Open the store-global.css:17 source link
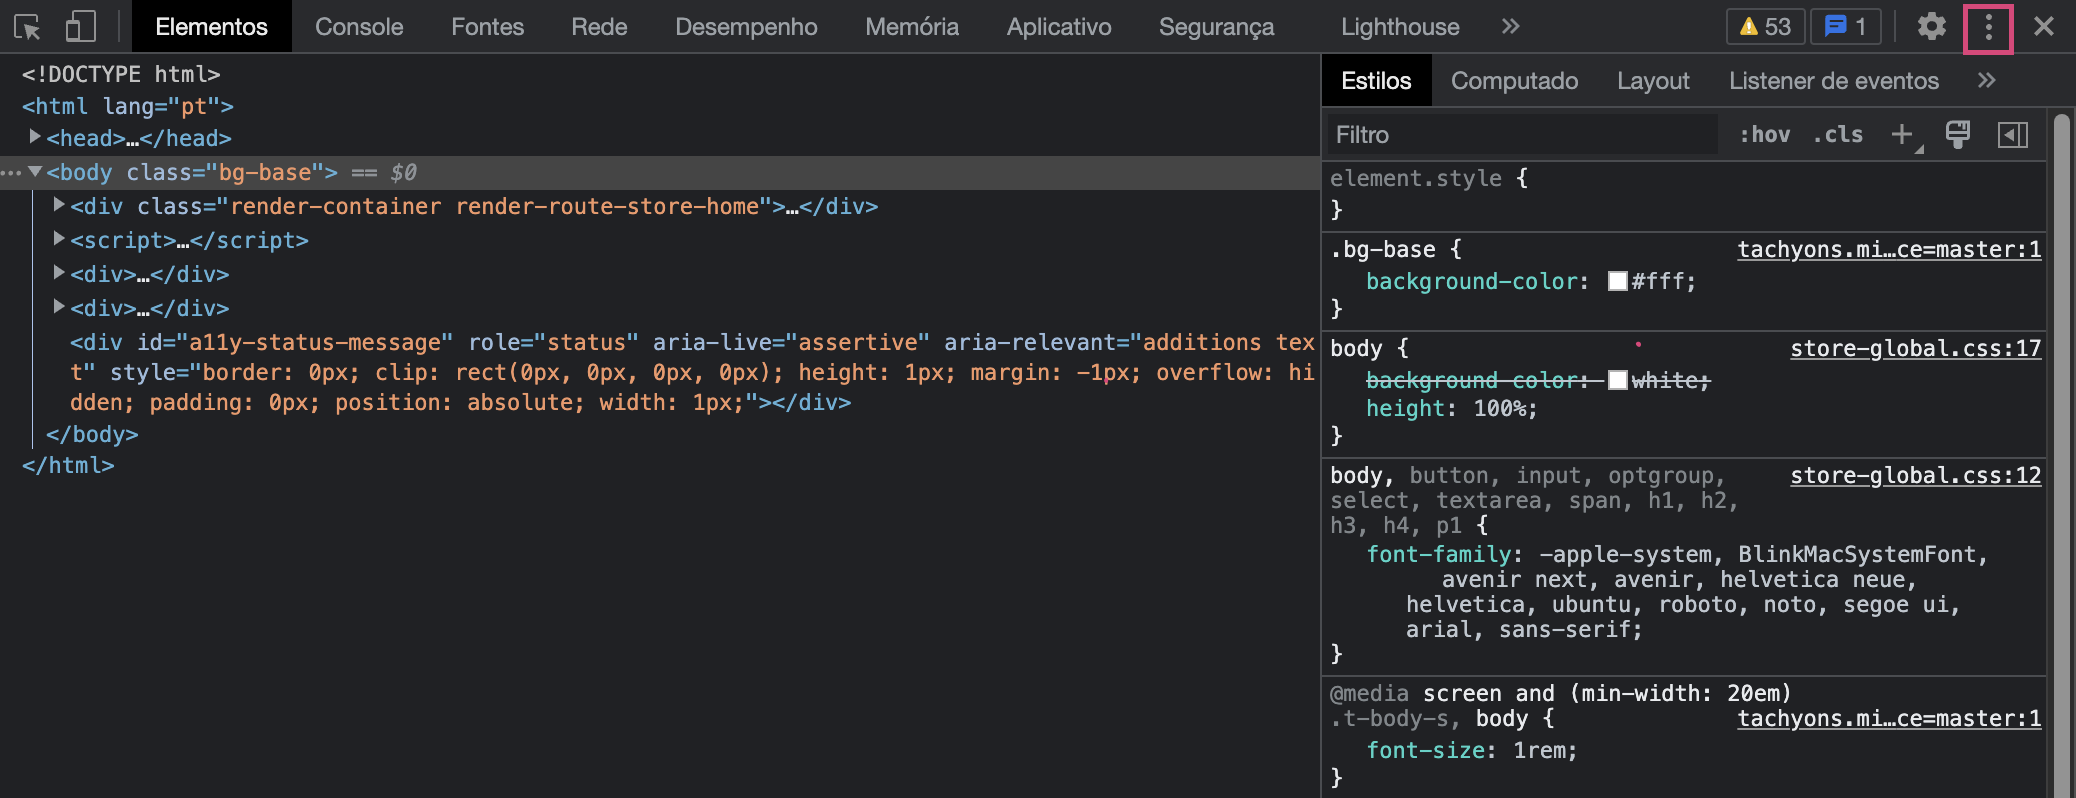Screen dimensions: 2076x798 [x=1915, y=348]
